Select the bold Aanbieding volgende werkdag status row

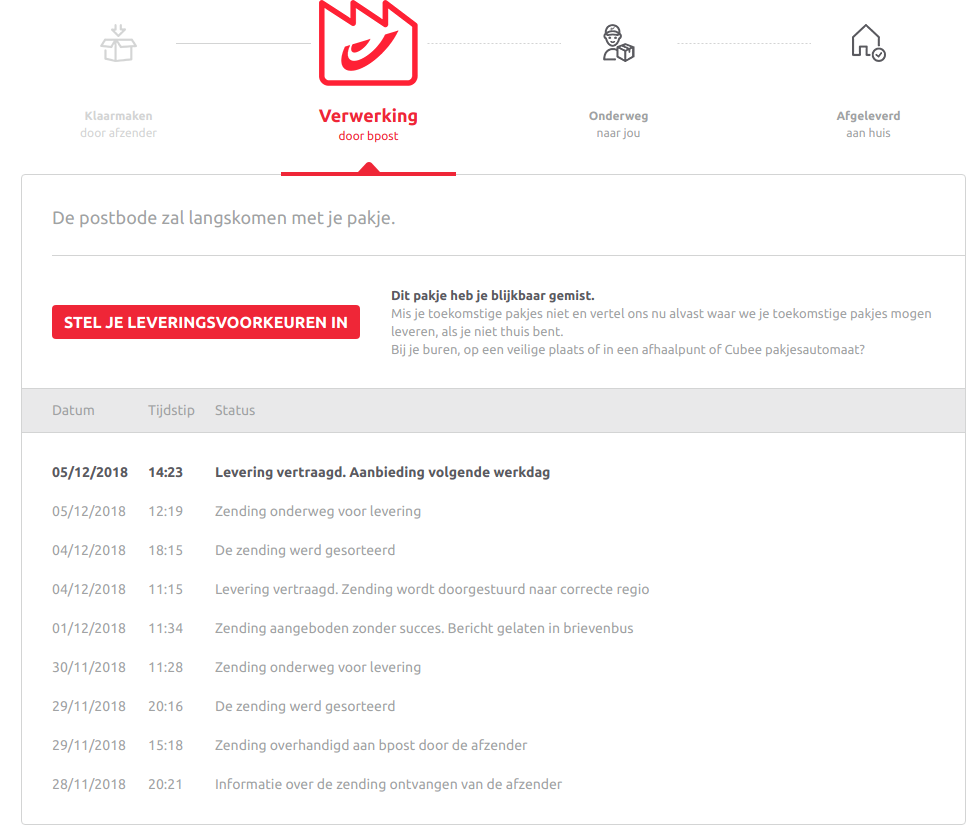[382, 472]
